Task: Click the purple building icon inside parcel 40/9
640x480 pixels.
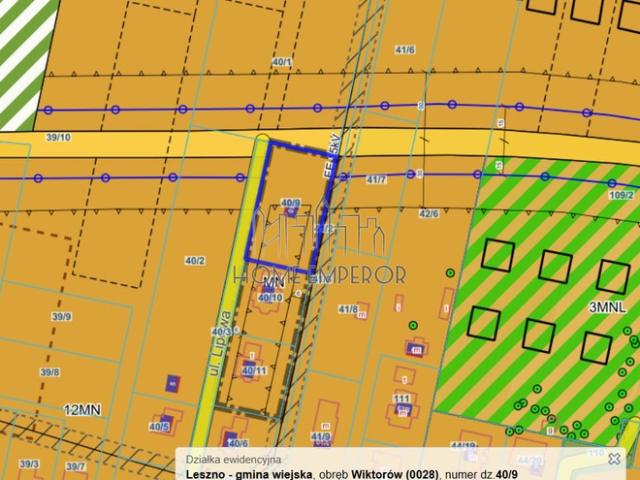Action: pyautogui.click(x=291, y=213)
